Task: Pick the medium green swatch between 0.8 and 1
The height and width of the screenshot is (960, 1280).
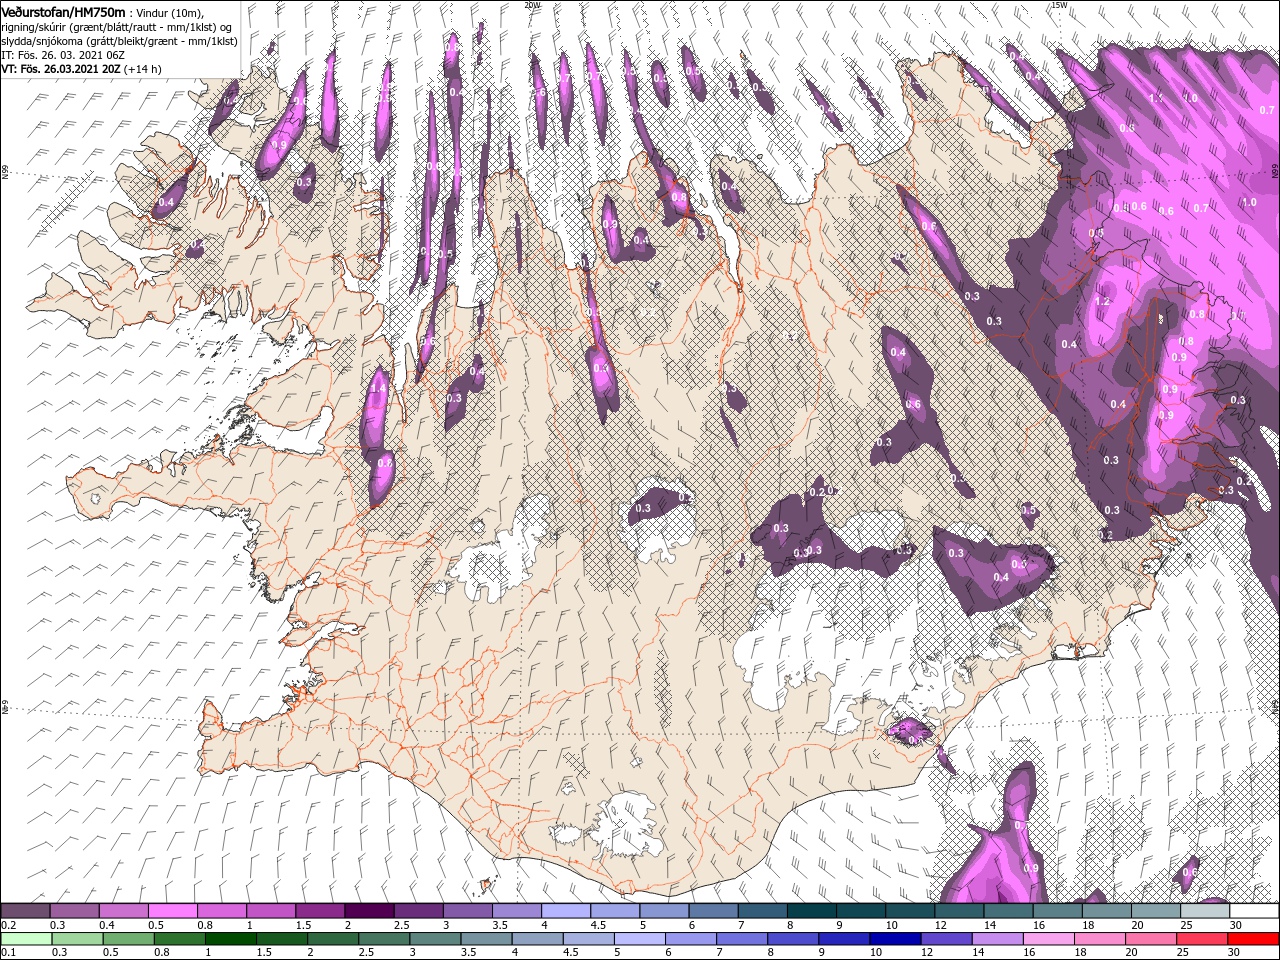Action: (179, 938)
